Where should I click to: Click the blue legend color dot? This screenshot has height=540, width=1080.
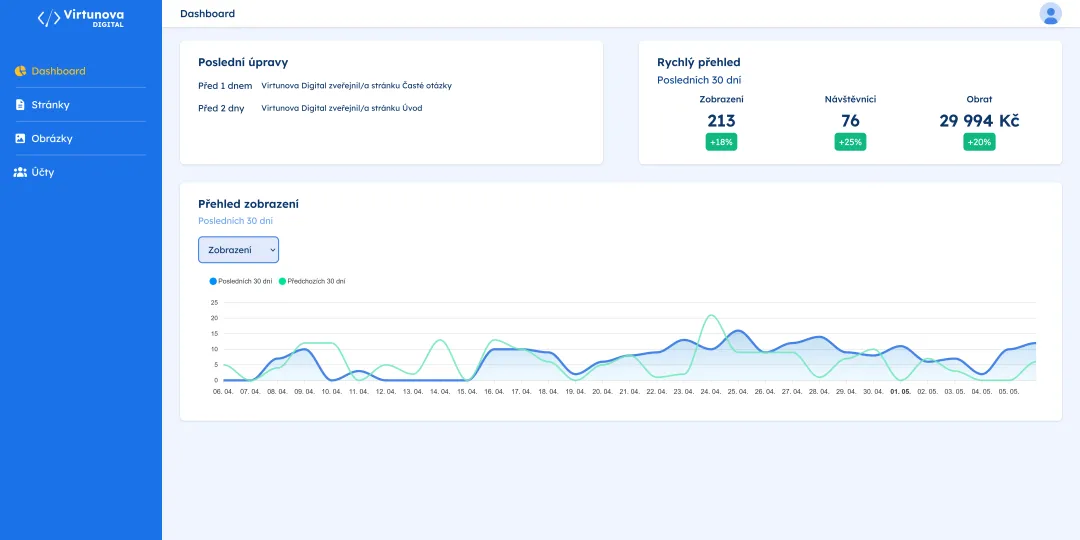click(x=213, y=281)
